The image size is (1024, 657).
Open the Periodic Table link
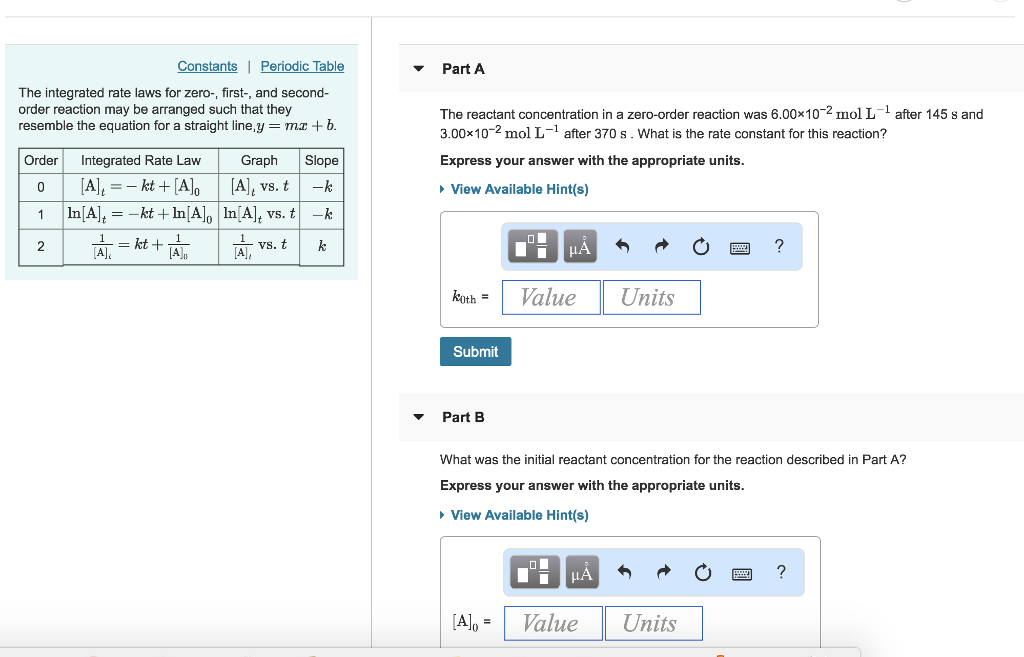point(302,66)
